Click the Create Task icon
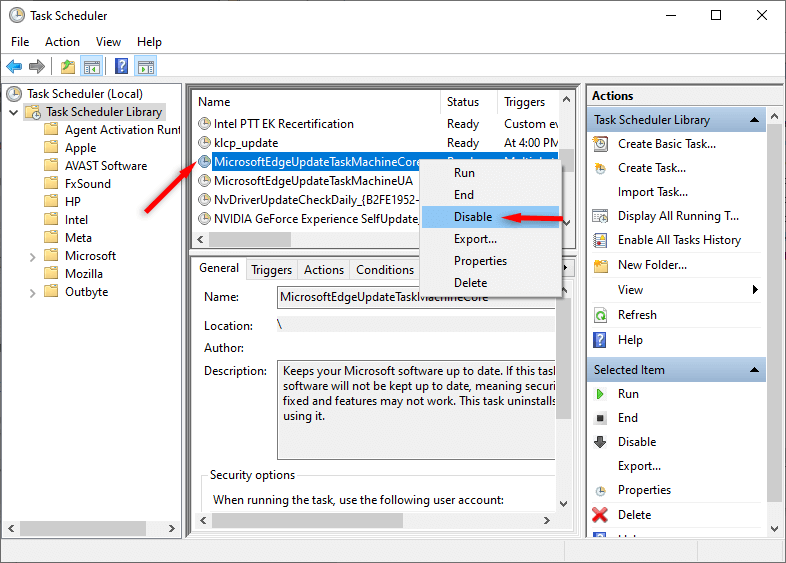 click(x=600, y=168)
